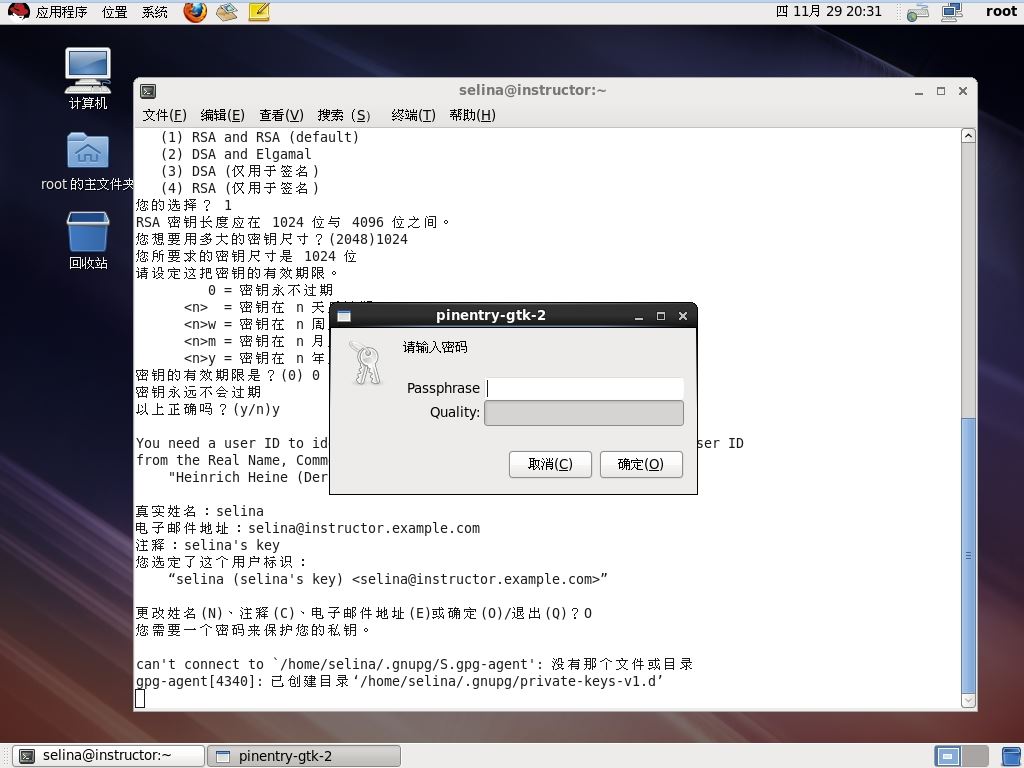Click the 取消(C) cancel button
This screenshot has width=1024, height=768.
pos(550,464)
